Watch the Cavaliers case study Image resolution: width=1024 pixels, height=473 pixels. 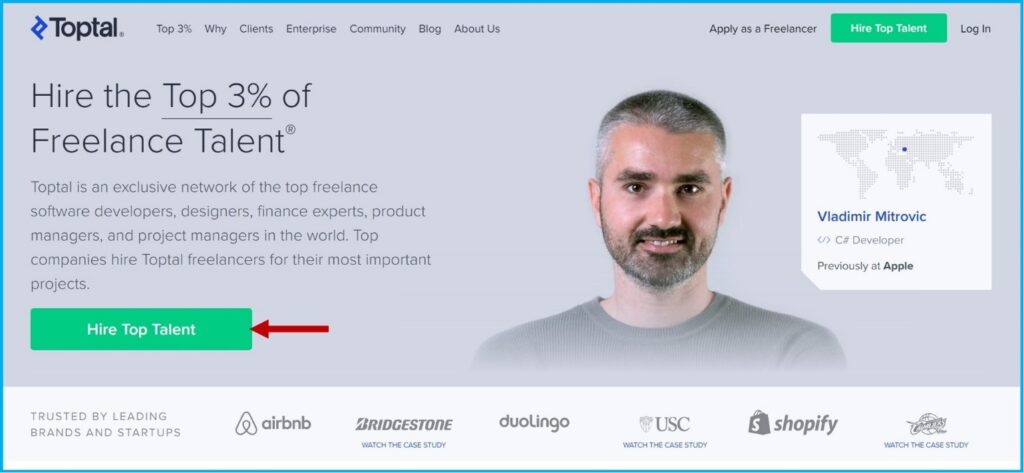click(926, 445)
